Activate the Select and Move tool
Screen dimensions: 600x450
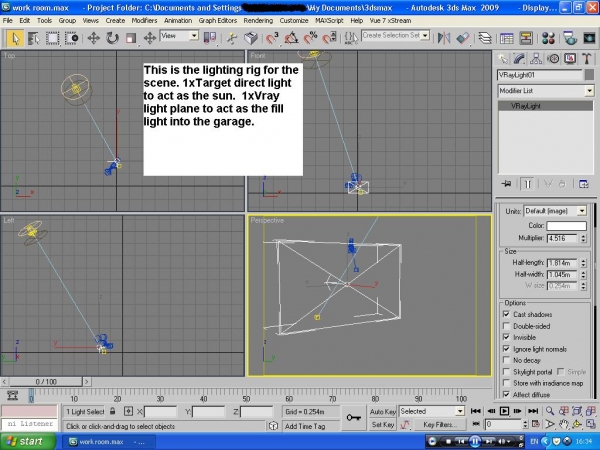[93, 38]
